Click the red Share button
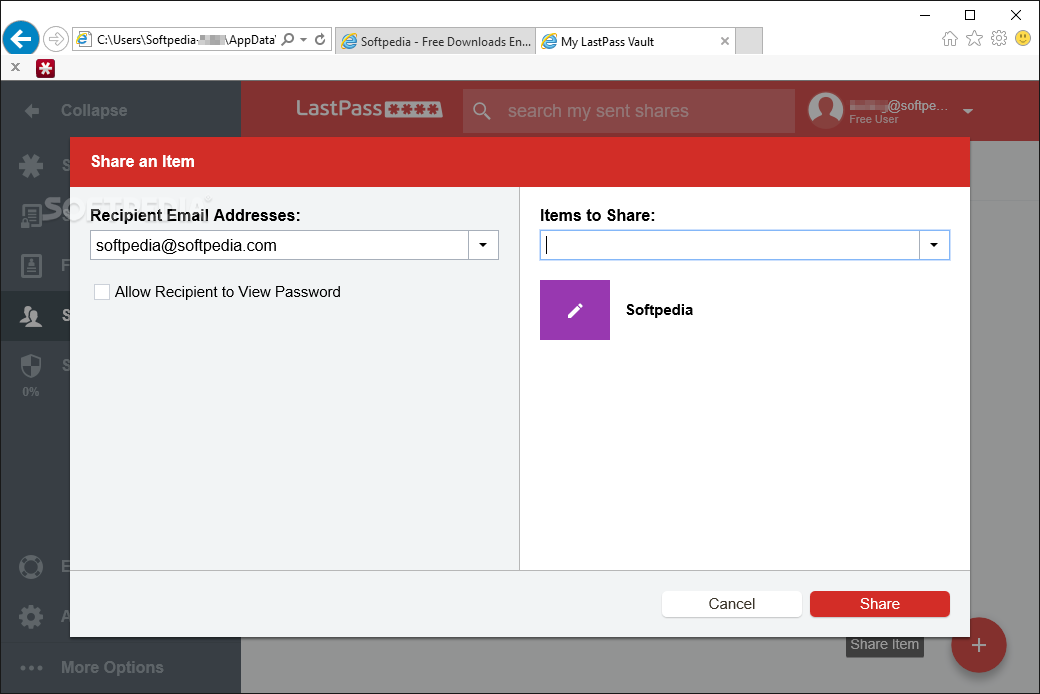This screenshot has width=1040, height=694. 879,604
